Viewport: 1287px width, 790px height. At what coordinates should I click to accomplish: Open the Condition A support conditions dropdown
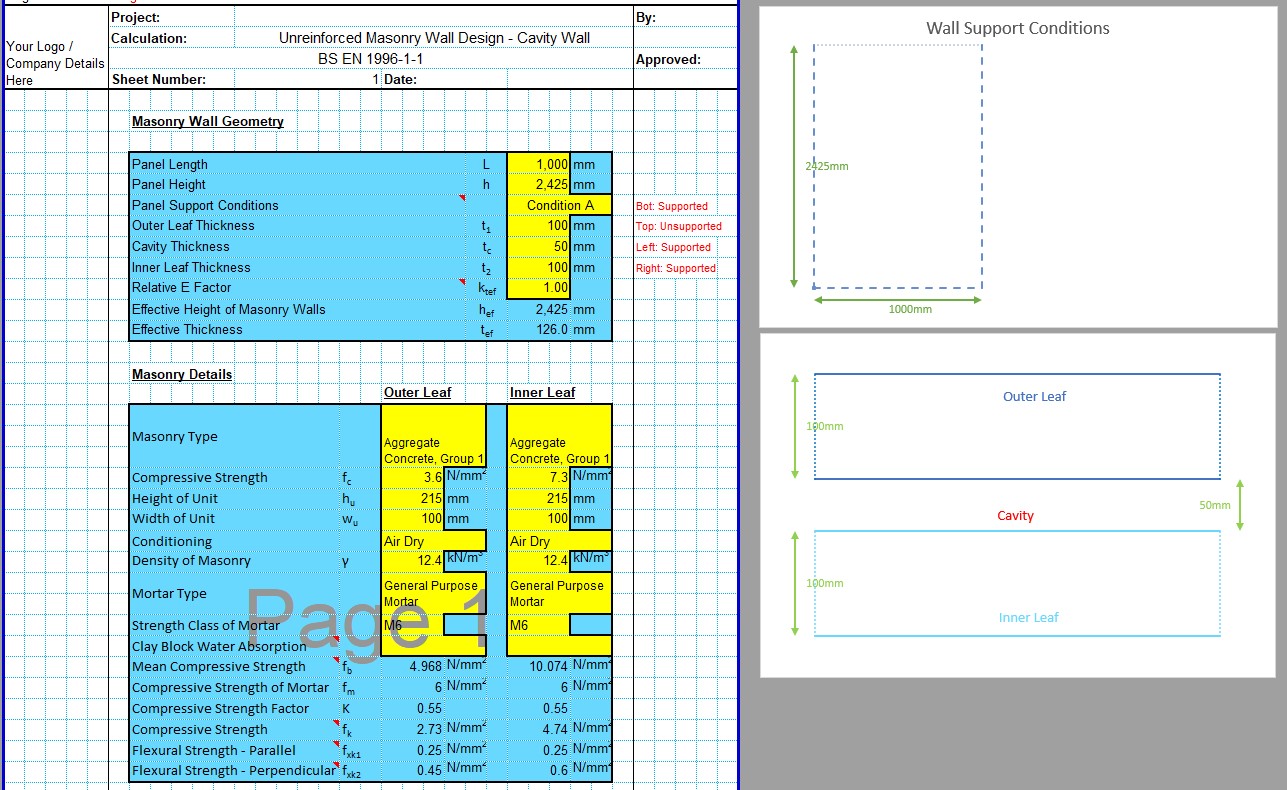click(559, 204)
